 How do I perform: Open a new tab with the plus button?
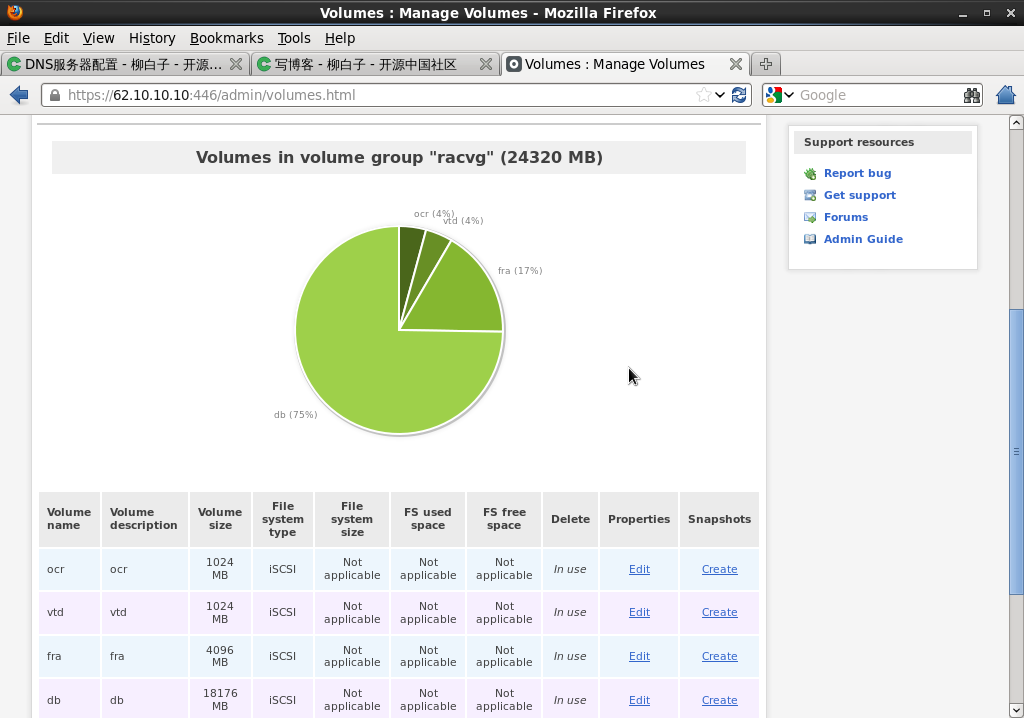click(x=765, y=64)
